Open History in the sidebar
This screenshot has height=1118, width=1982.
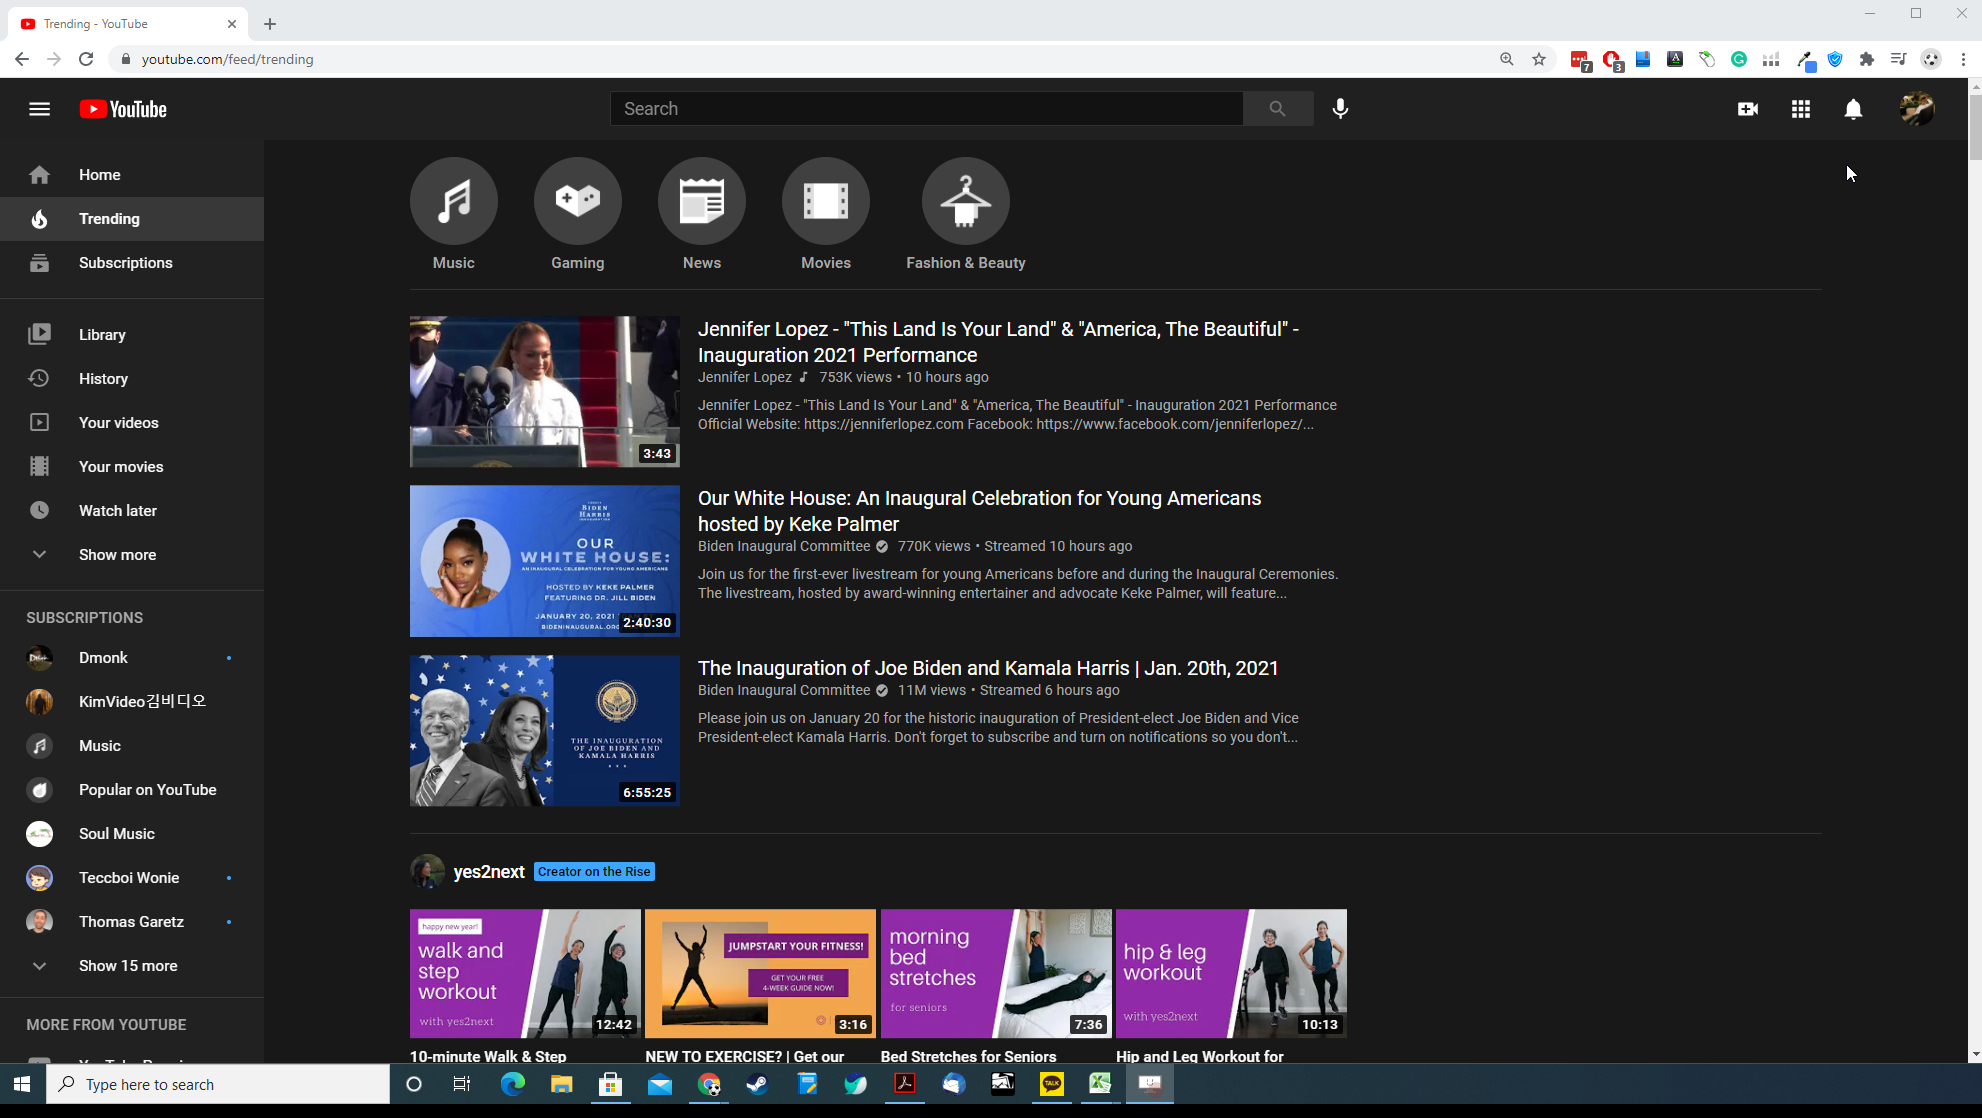point(103,379)
